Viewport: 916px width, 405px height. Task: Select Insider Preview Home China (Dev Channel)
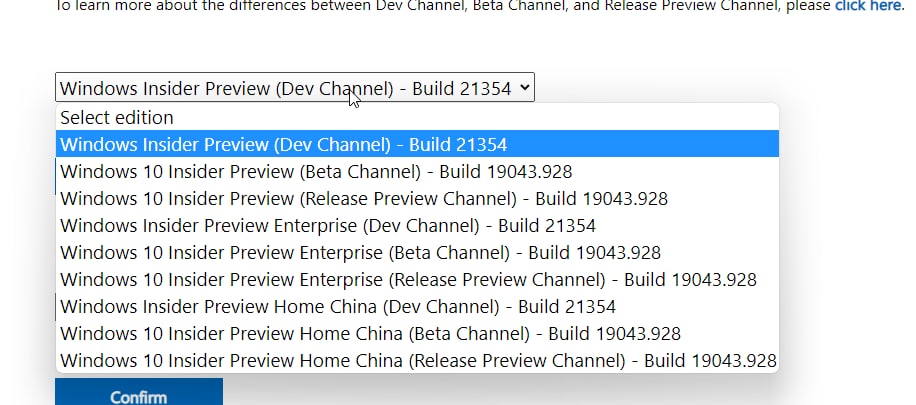417,306
